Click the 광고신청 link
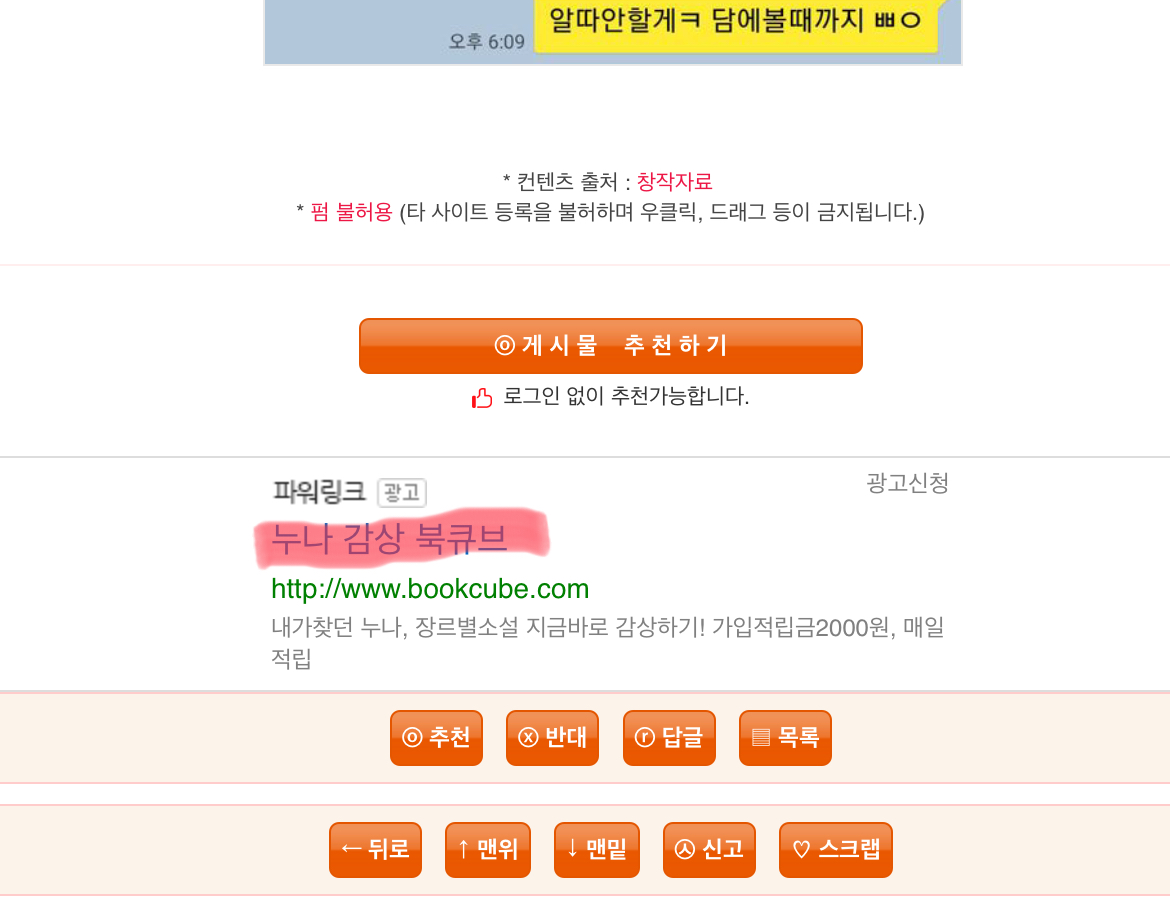Screen dimensions: 1170x908 (x=907, y=483)
